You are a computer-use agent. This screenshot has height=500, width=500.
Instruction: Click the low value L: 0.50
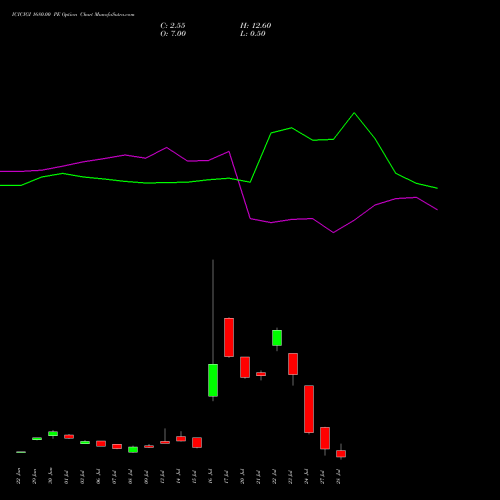pyautogui.click(x=253, y=34)
